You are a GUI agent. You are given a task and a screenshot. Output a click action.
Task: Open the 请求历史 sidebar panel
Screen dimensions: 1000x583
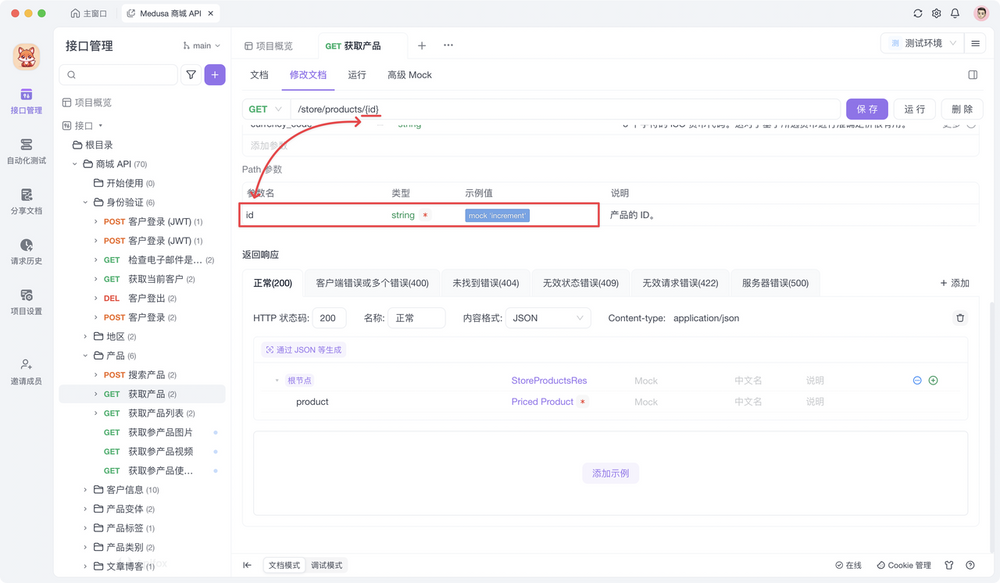pos(27,252)
